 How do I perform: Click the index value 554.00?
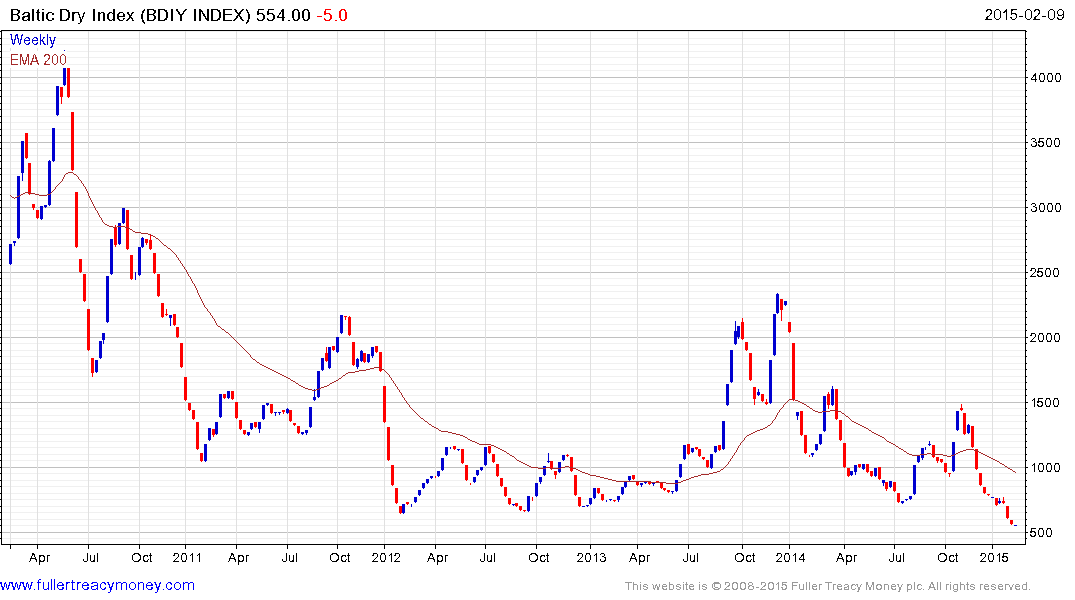coord(283,15)
